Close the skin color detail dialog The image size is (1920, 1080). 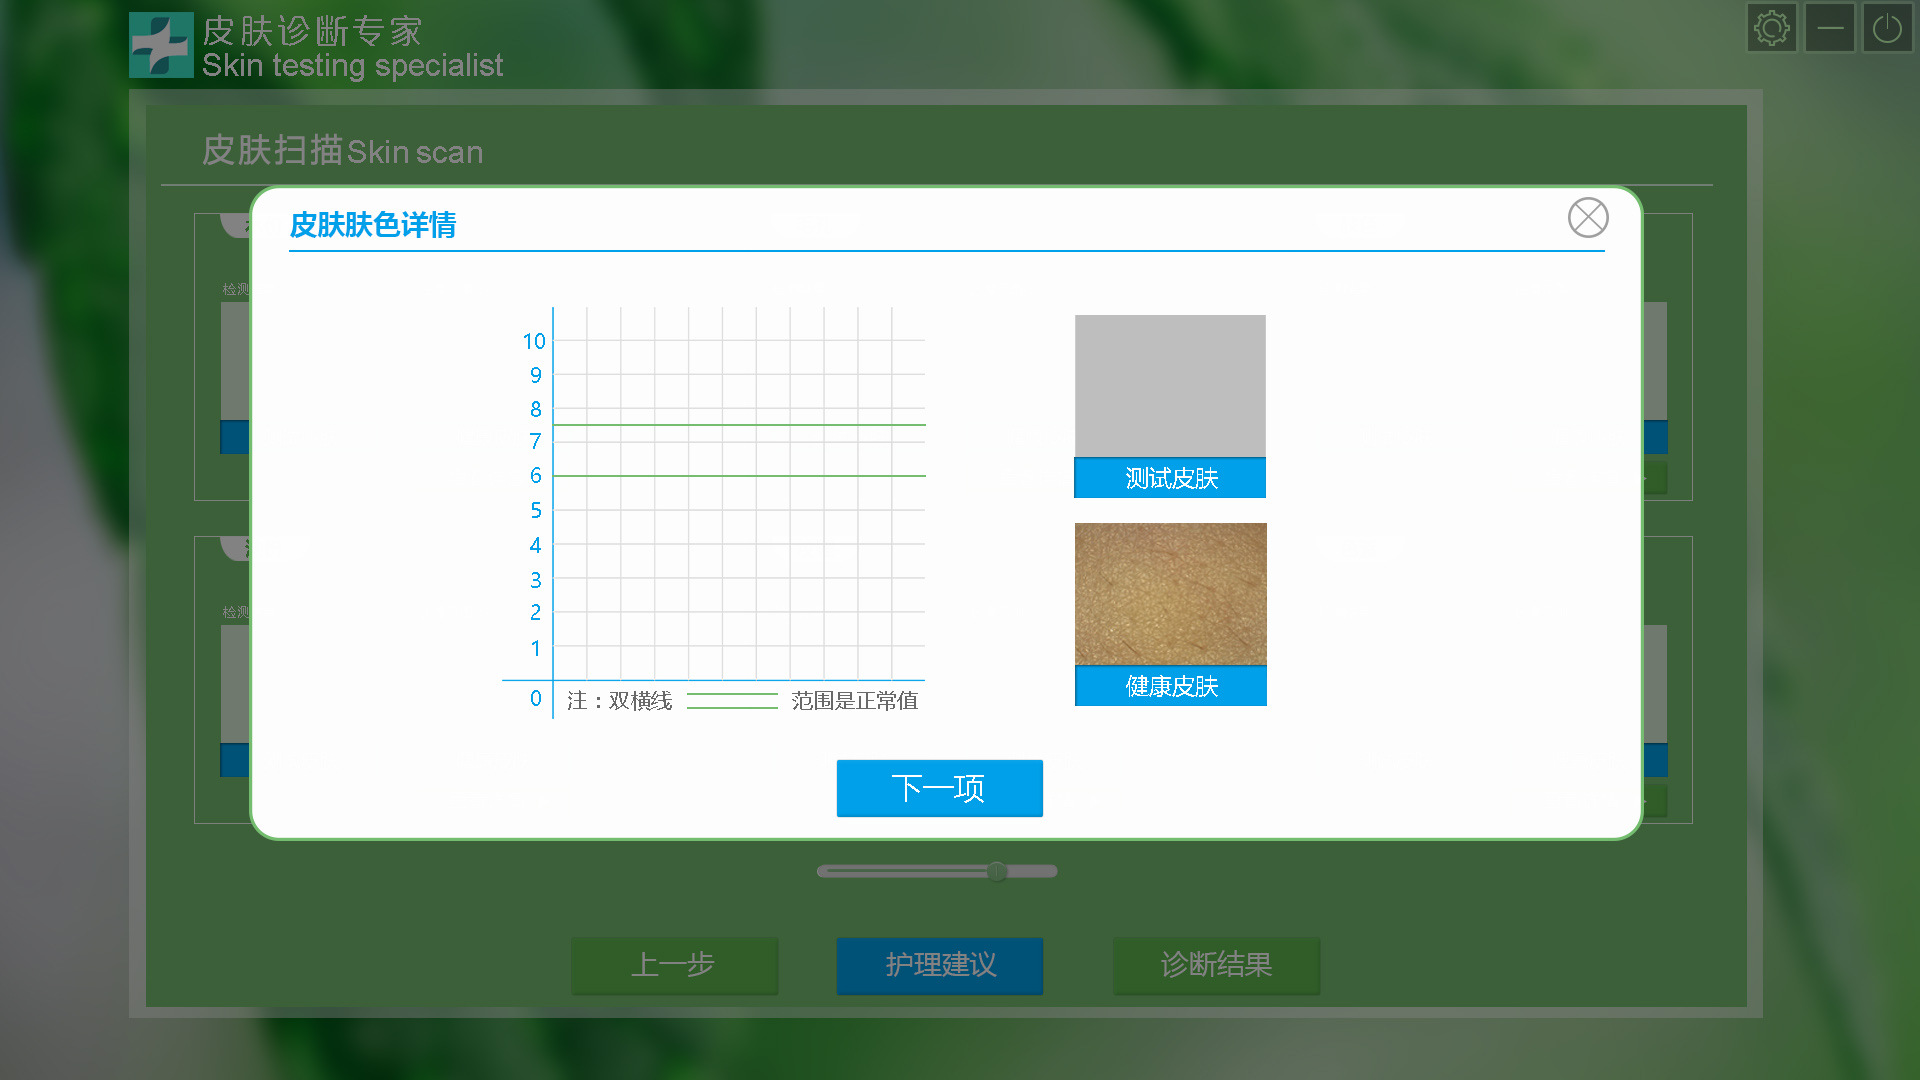[1588, 216]
